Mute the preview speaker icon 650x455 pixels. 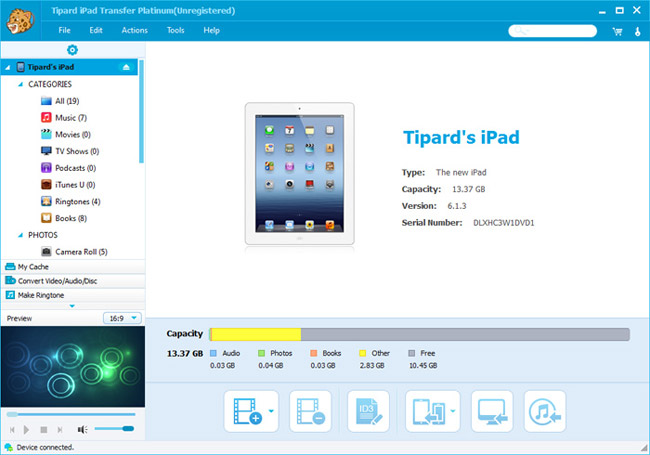(x=82, y=429)
